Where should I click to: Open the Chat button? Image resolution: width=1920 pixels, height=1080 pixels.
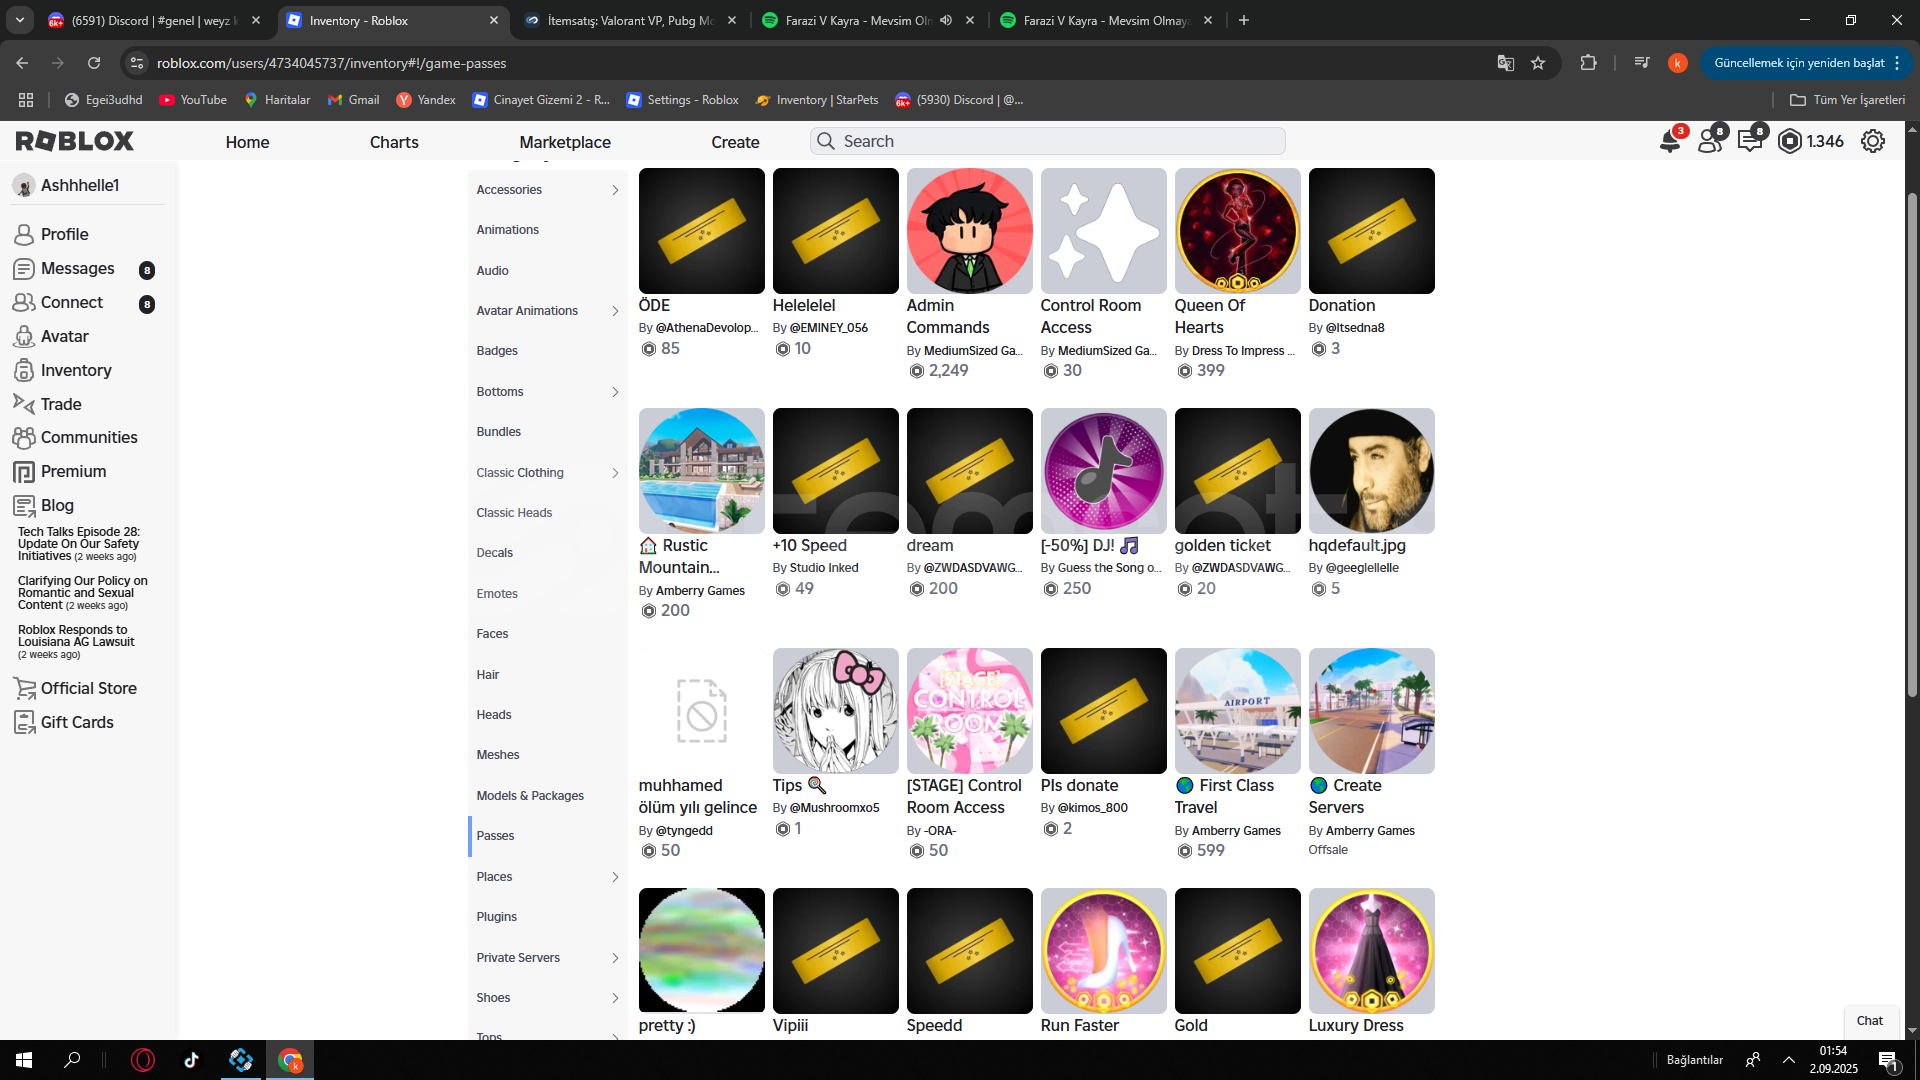click(1869, 1021)
